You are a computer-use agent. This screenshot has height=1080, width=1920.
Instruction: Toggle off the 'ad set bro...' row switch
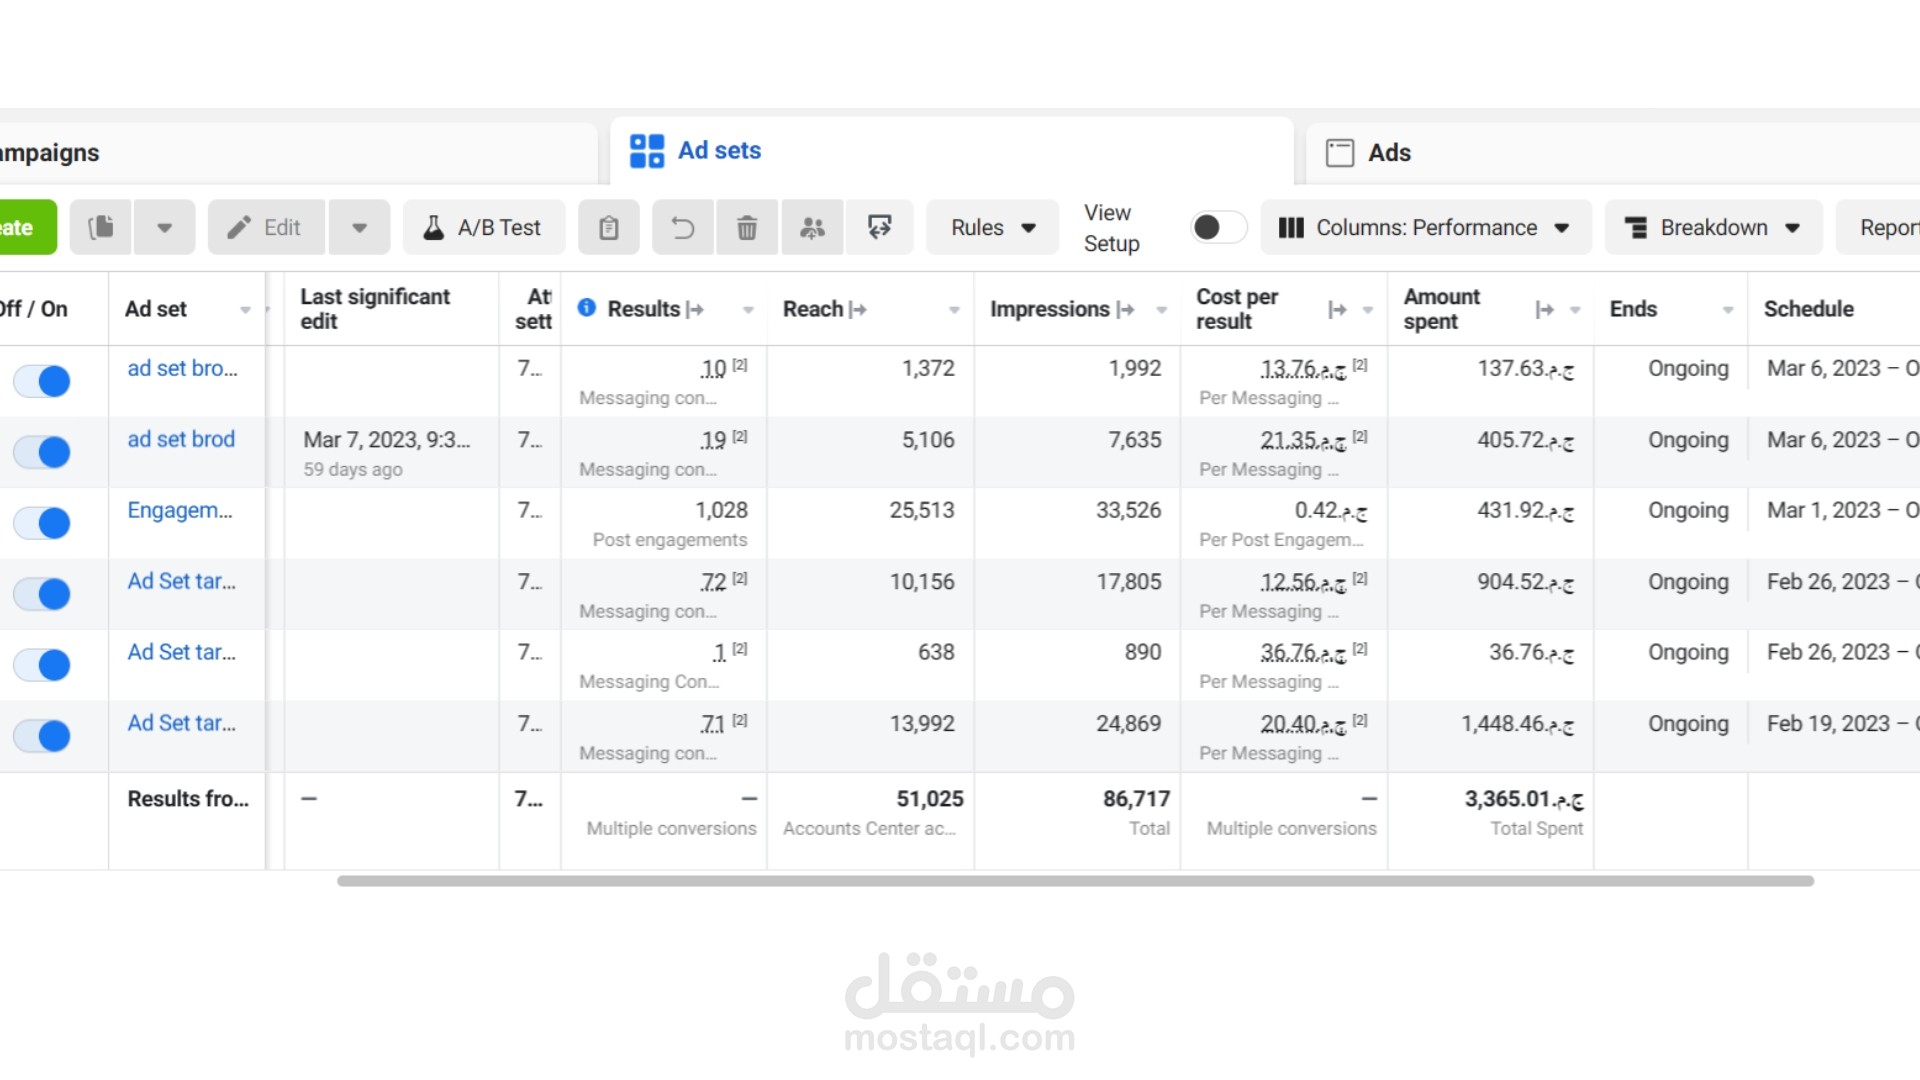(42, 381)
